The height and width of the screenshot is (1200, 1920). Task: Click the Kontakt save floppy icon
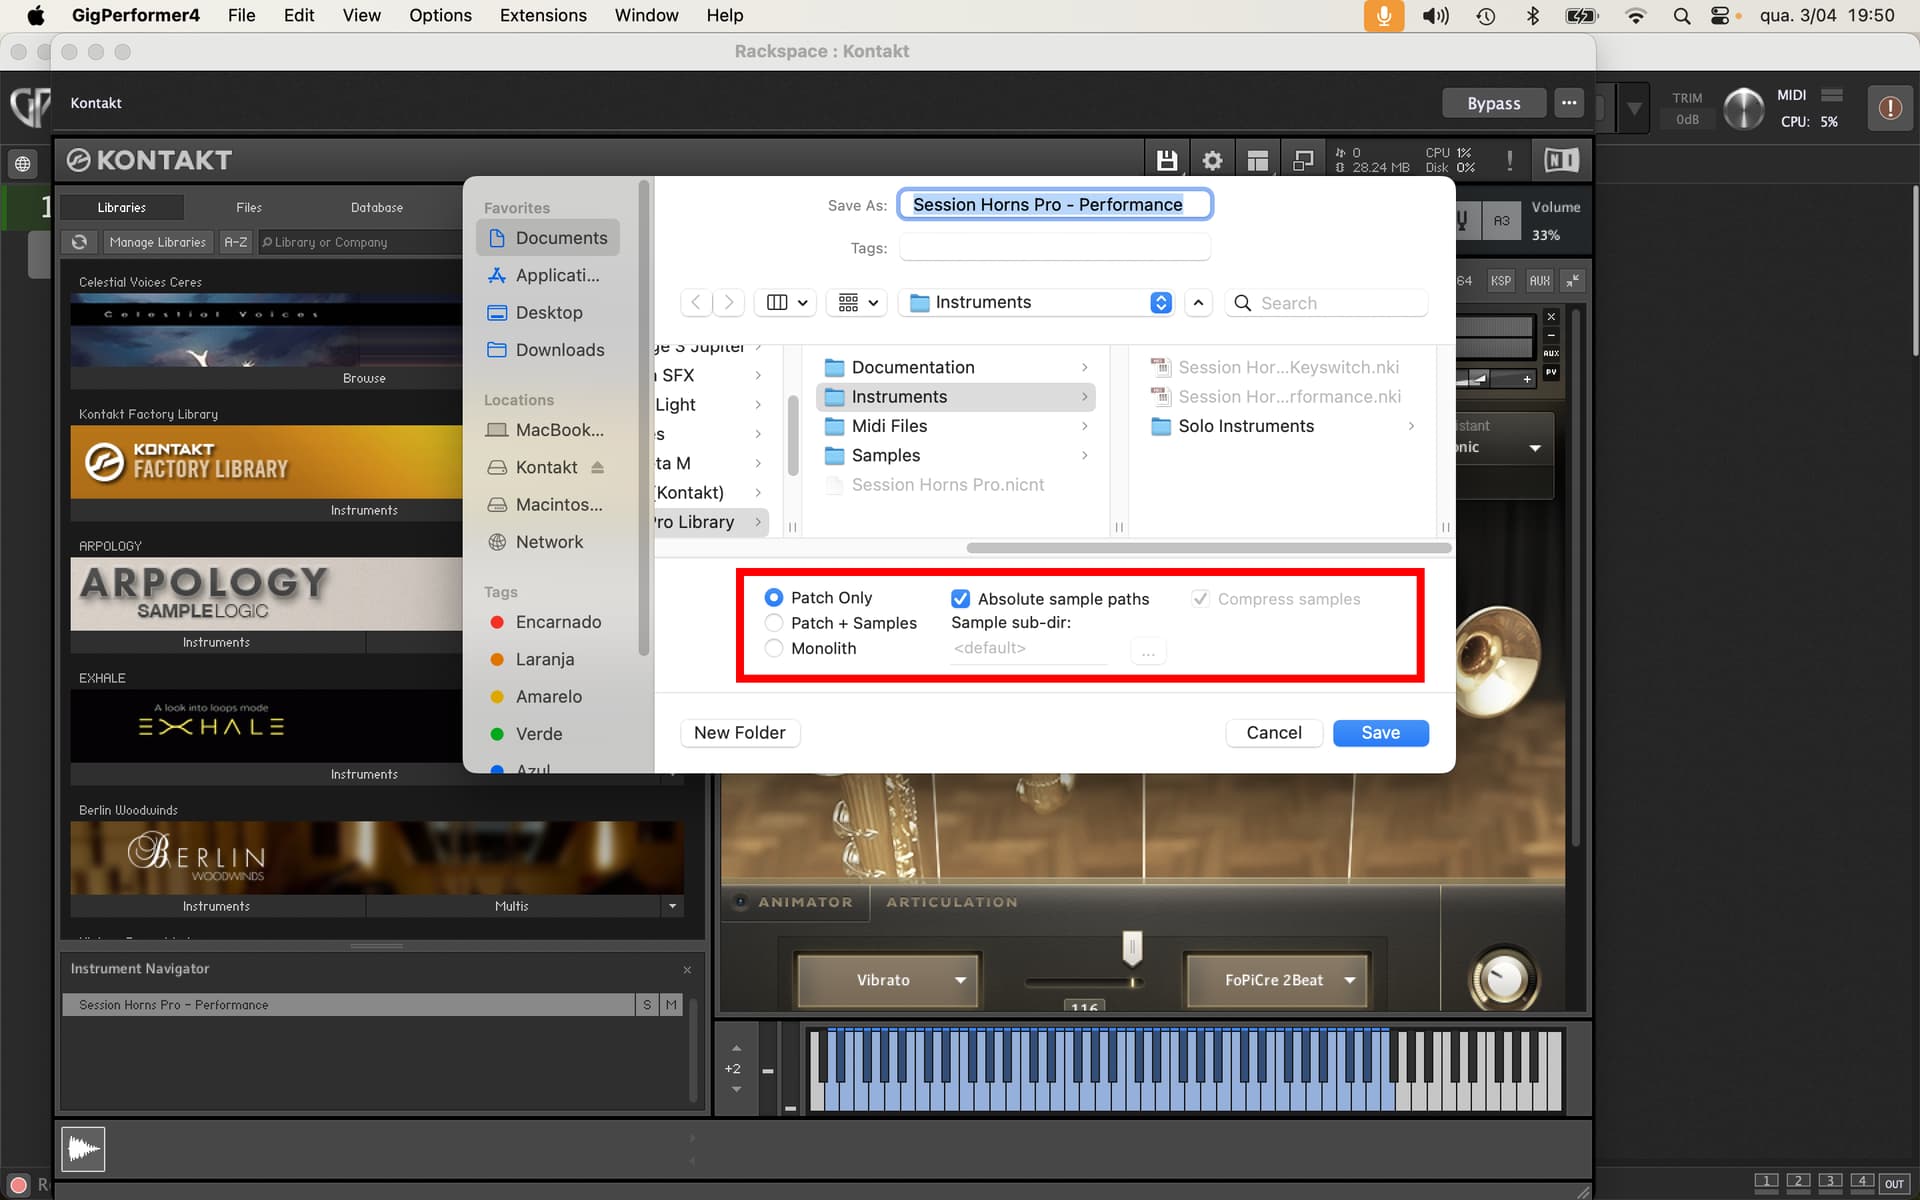pos(1166,160)
